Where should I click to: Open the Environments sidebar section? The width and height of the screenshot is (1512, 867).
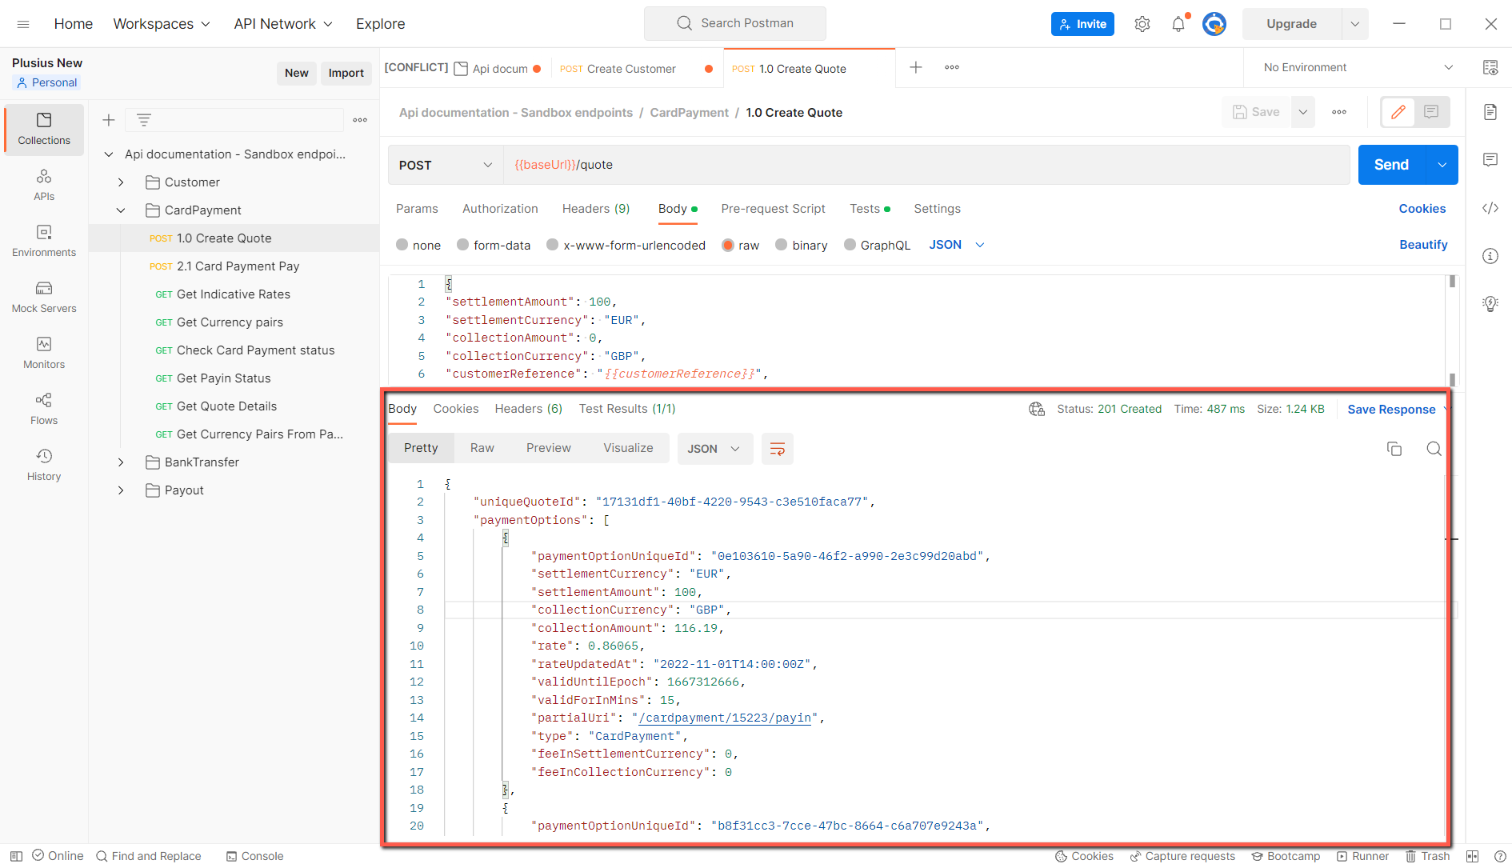[44, 241]
